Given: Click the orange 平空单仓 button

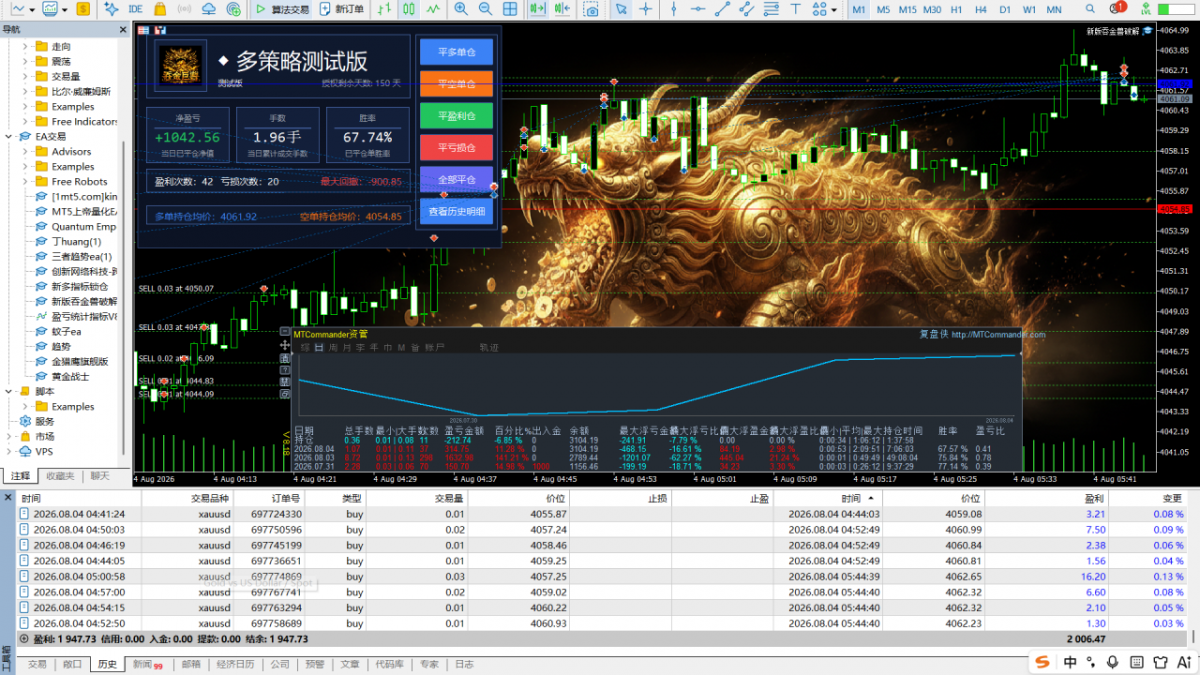Looking at the screenshot, I should [x=456, y=84].
